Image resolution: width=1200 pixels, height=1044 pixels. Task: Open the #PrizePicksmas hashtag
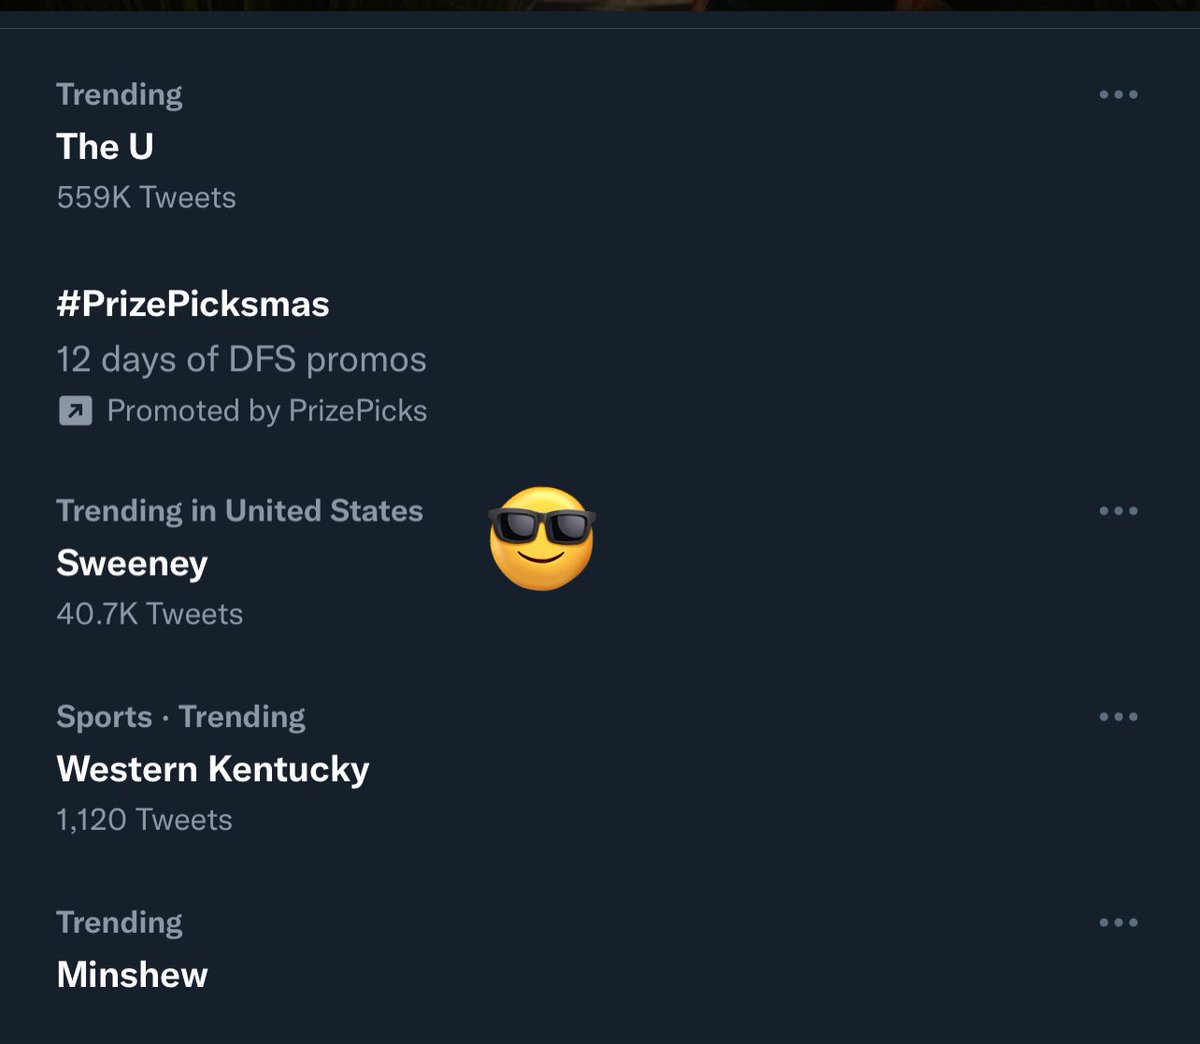(x=193, y=304)
